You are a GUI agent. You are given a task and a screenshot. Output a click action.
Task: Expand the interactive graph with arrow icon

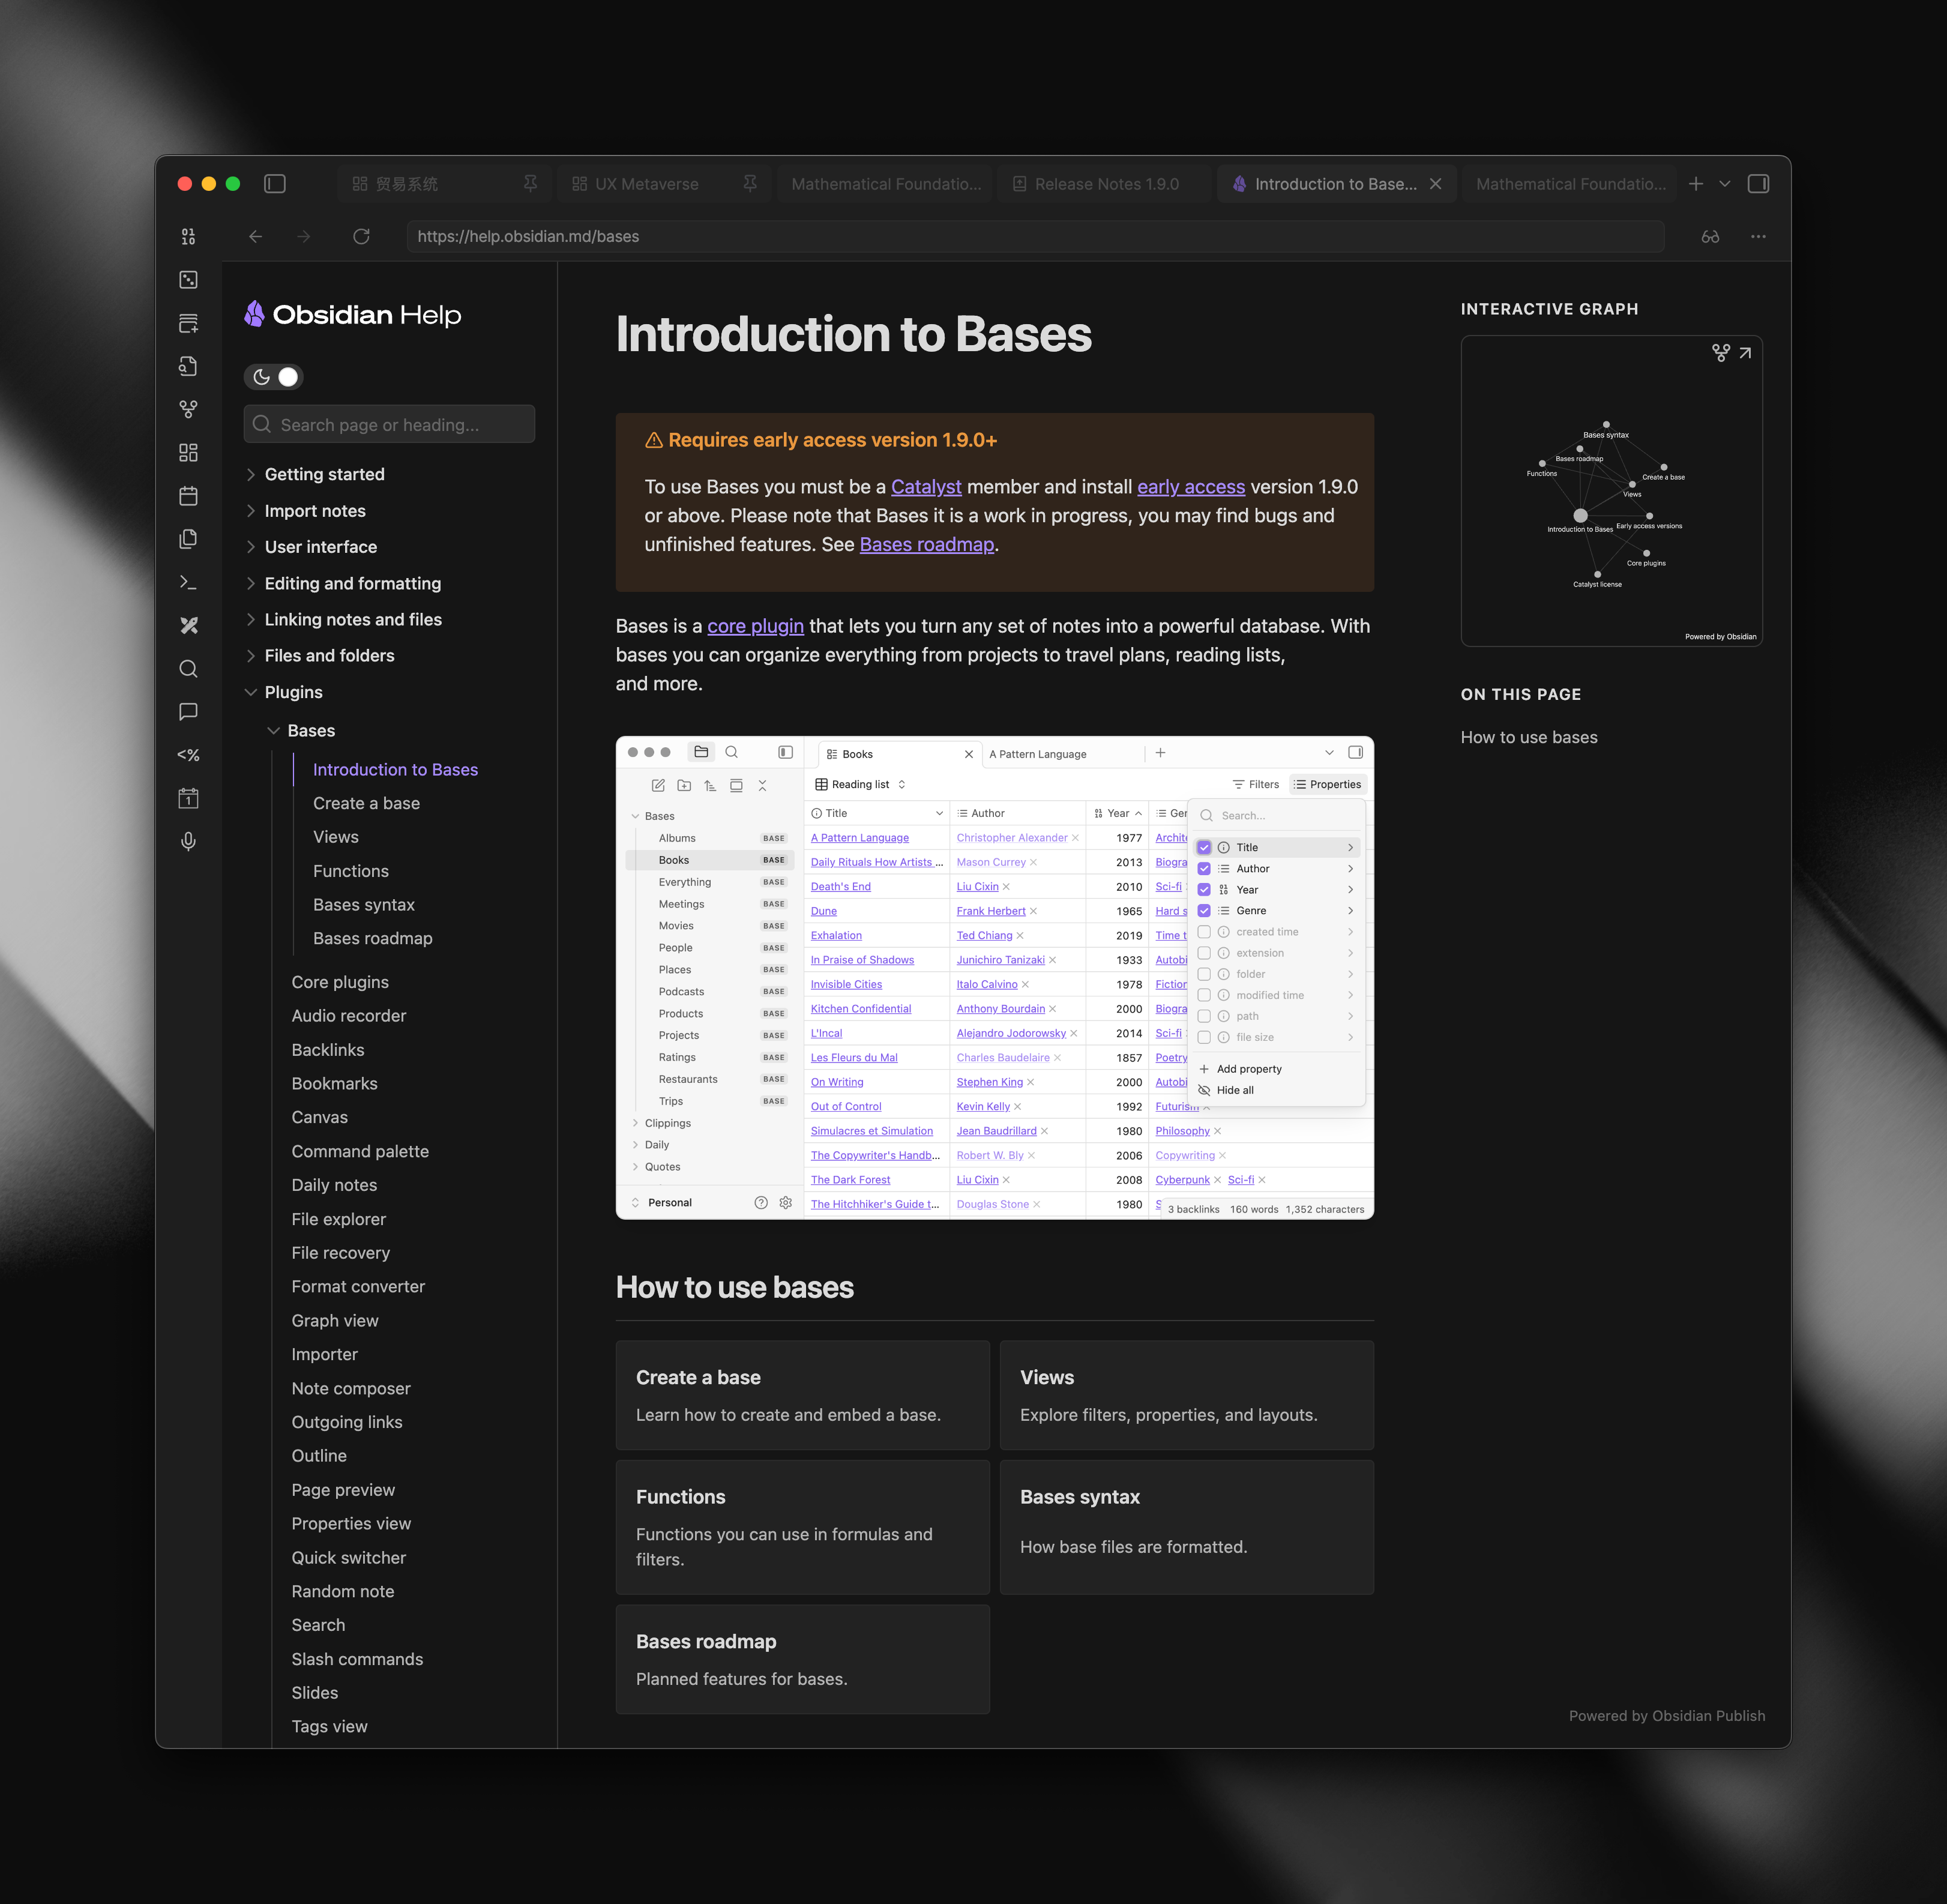click(x=1745, y=353)
